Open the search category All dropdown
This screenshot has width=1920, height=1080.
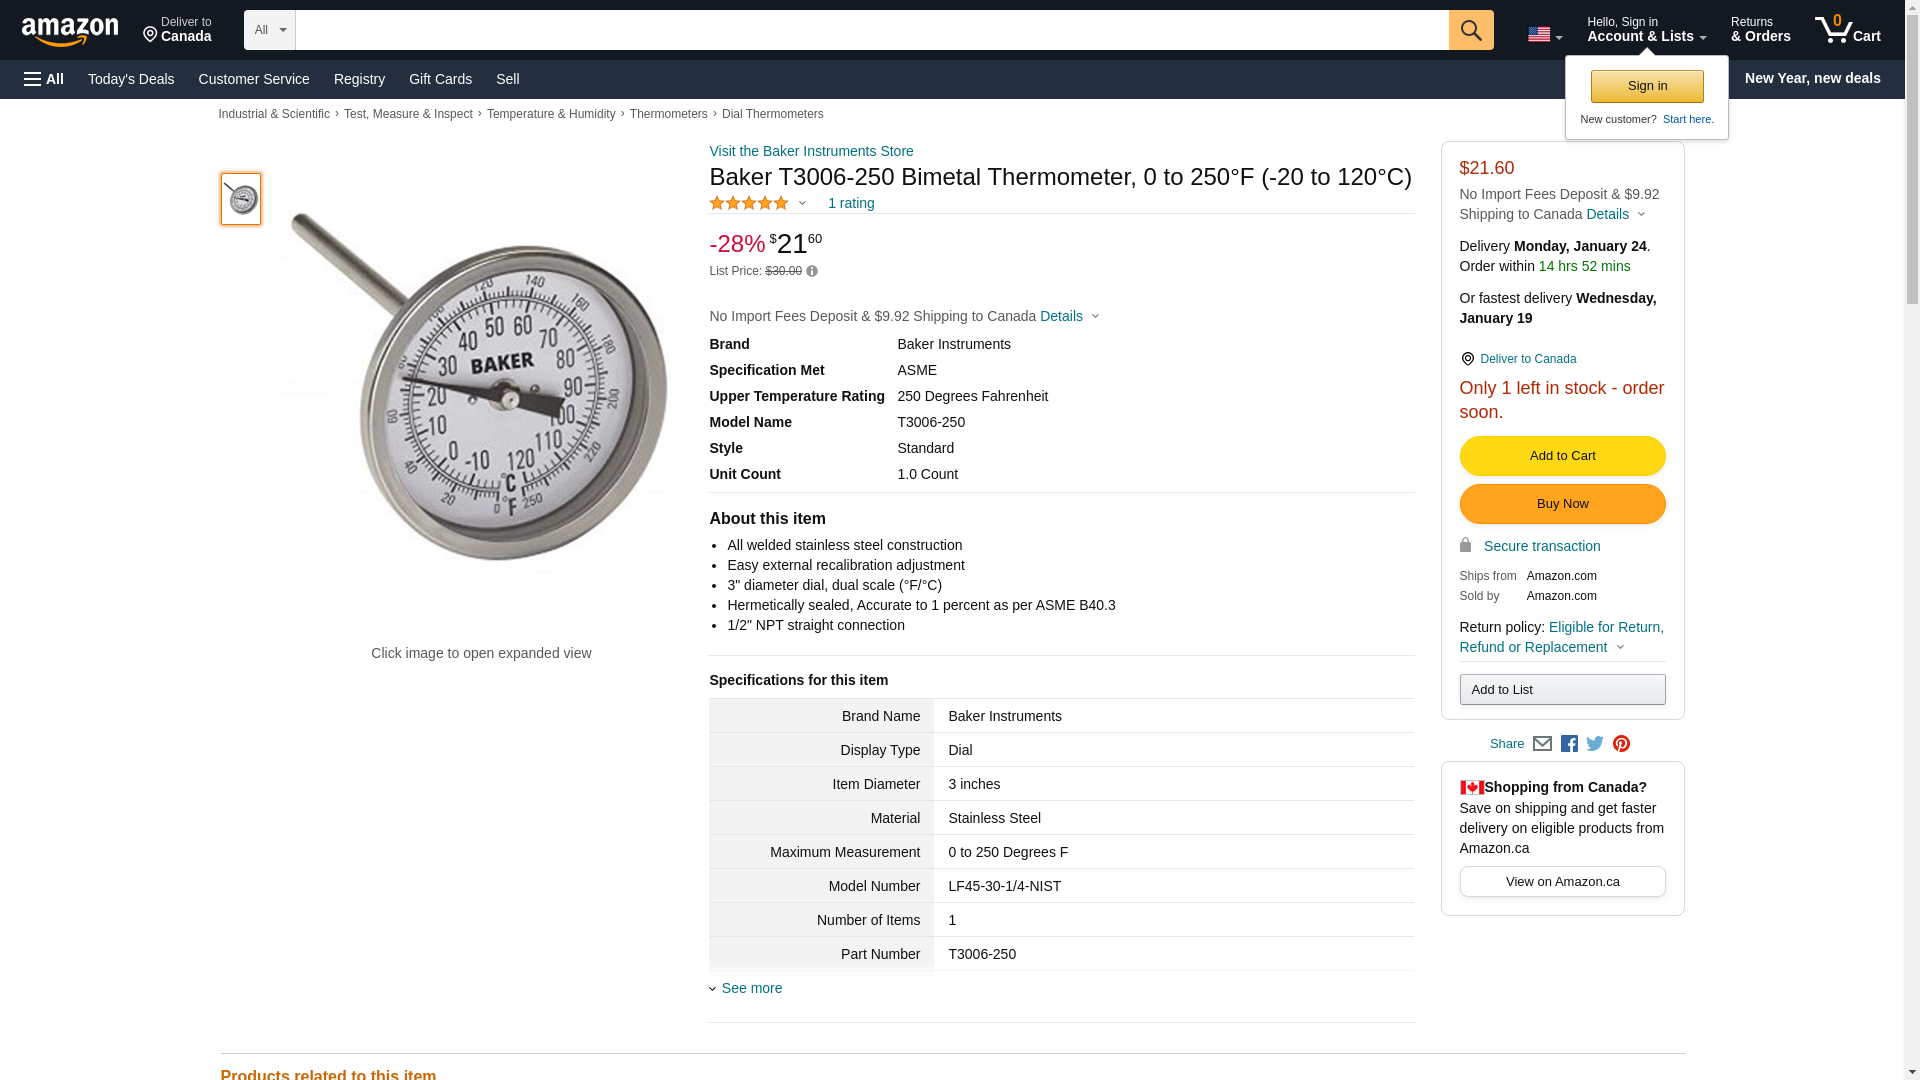269,30
